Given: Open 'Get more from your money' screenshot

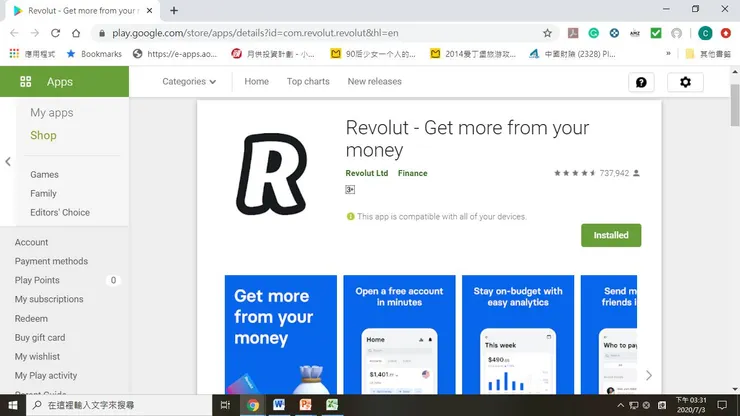Looking at the screenshot, I should [281, 334].
